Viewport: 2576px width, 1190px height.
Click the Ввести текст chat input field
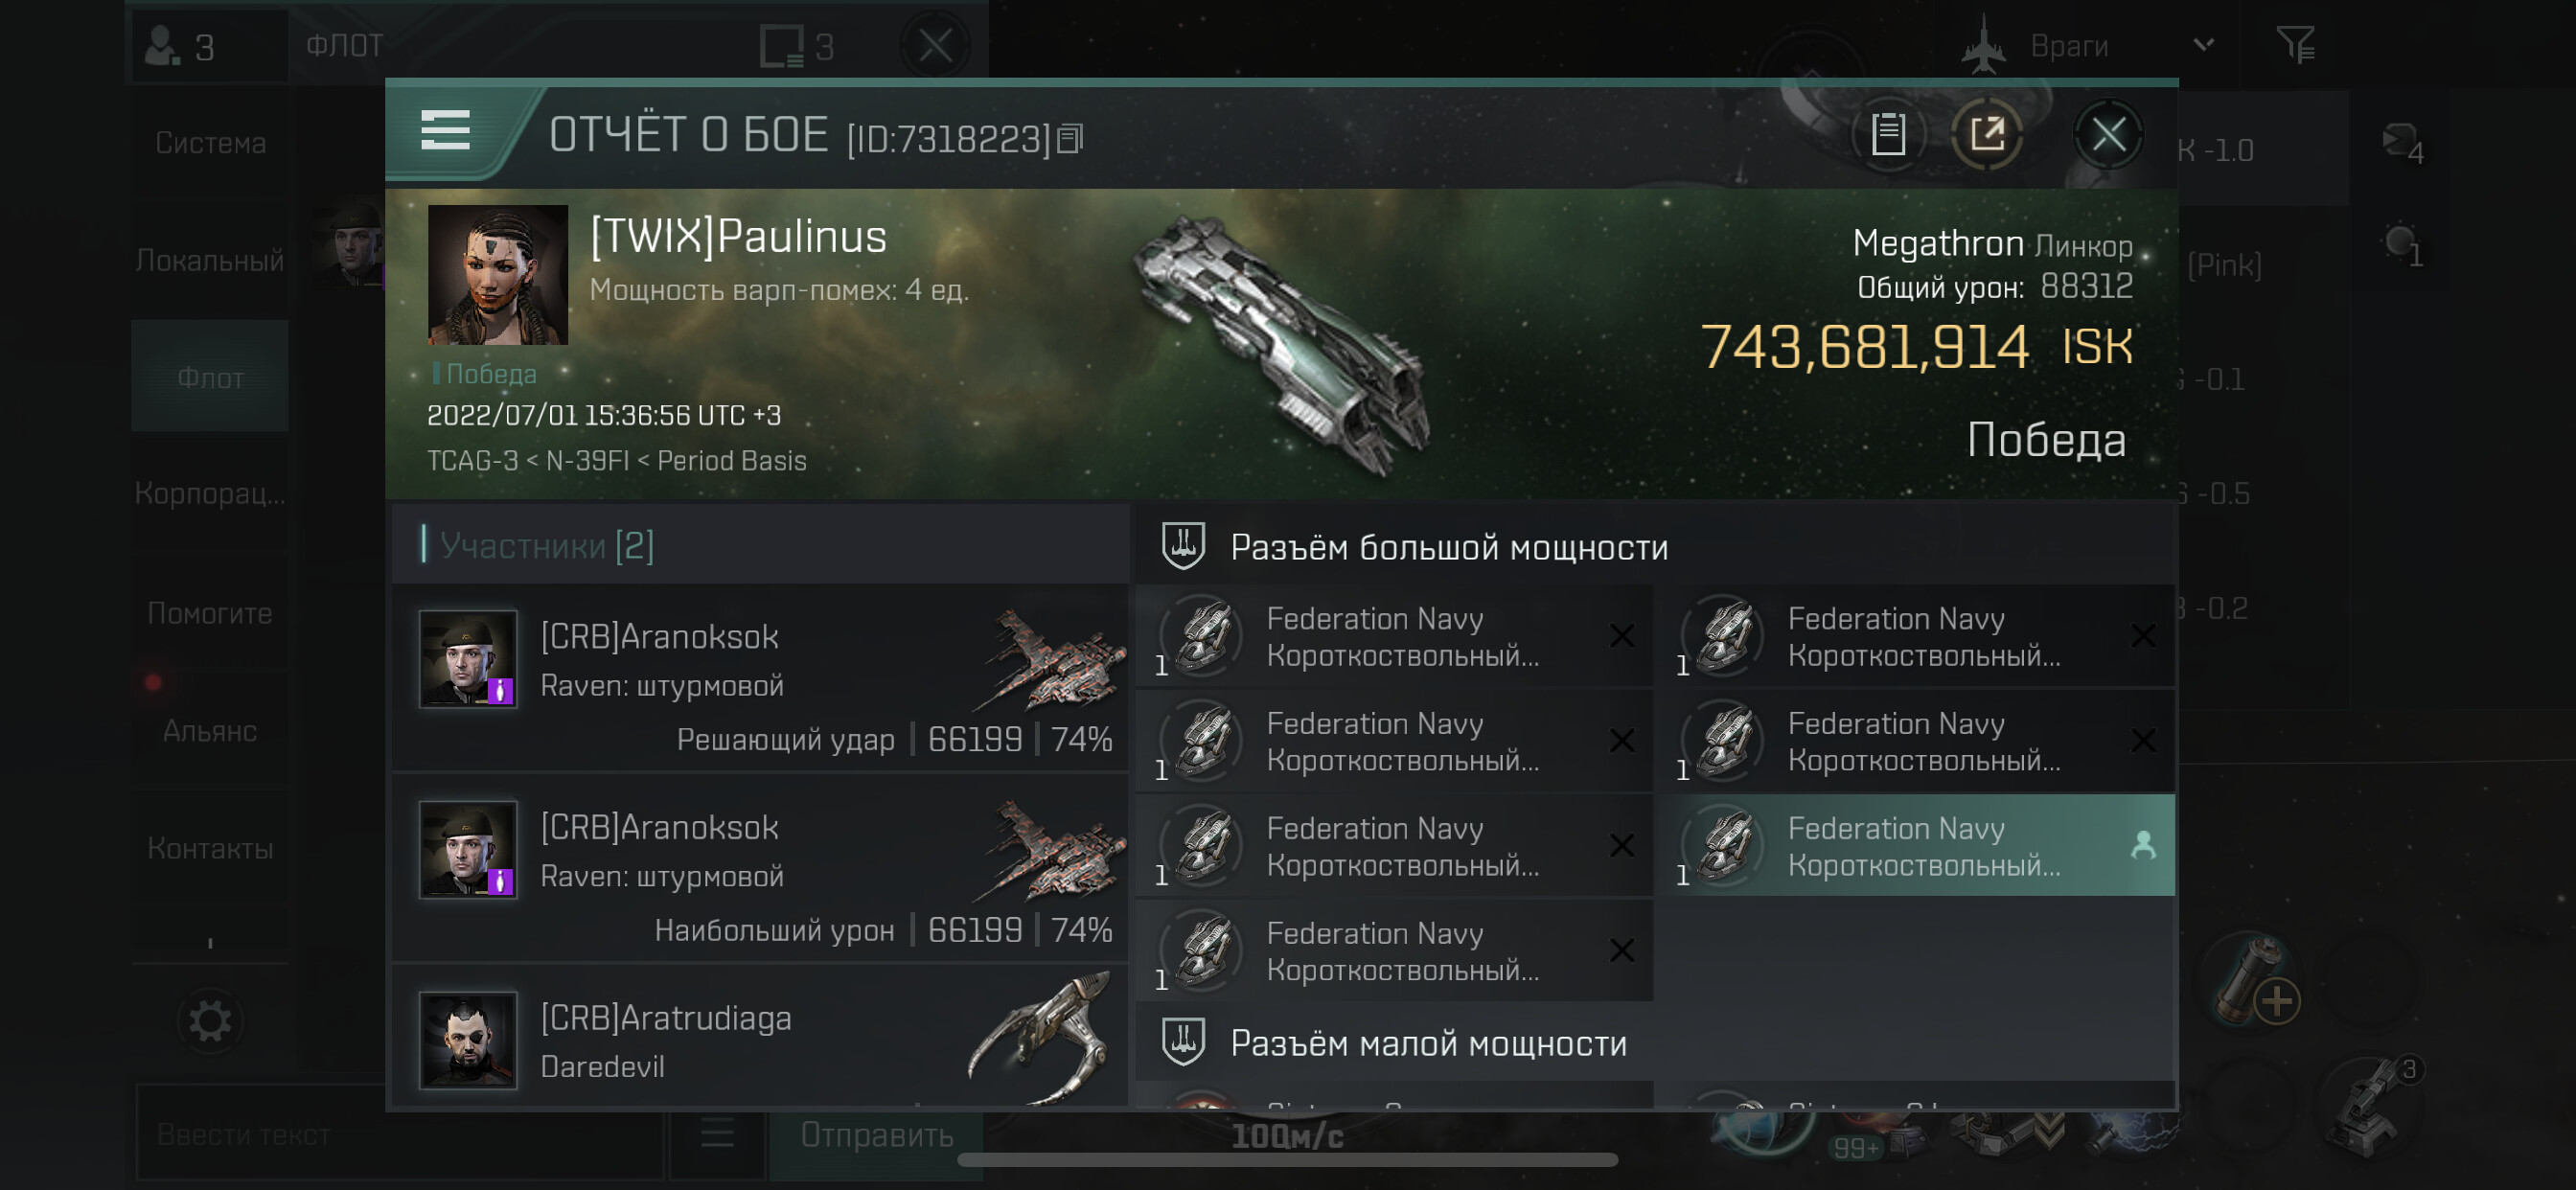pyautogui.click(x=398, y=1134)
